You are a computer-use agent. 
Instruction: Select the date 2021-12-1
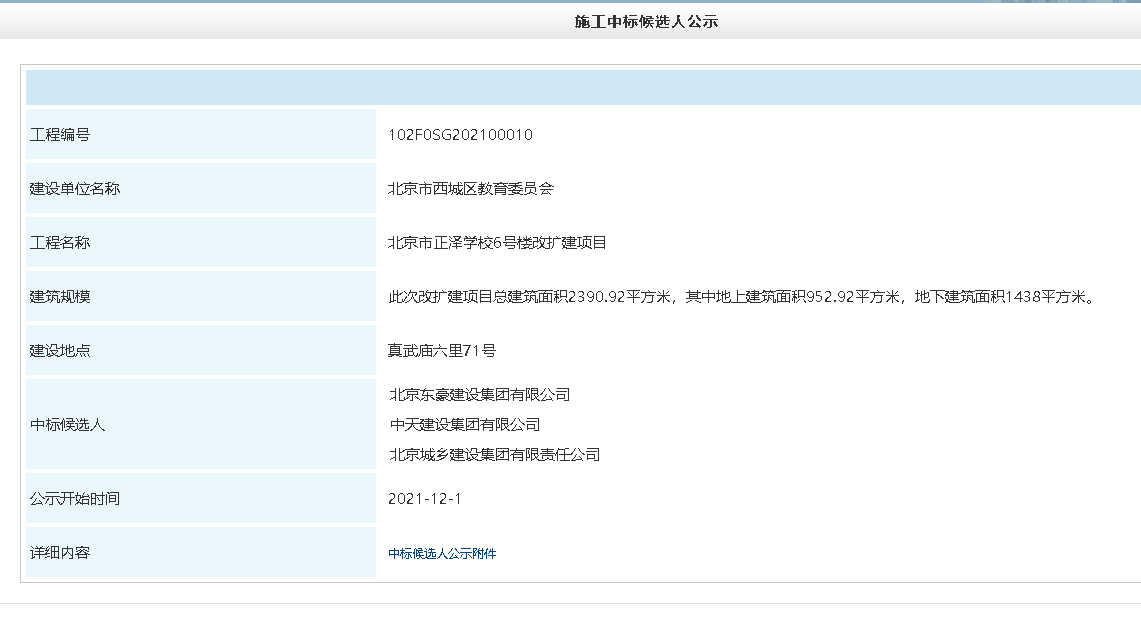[424, 499]
